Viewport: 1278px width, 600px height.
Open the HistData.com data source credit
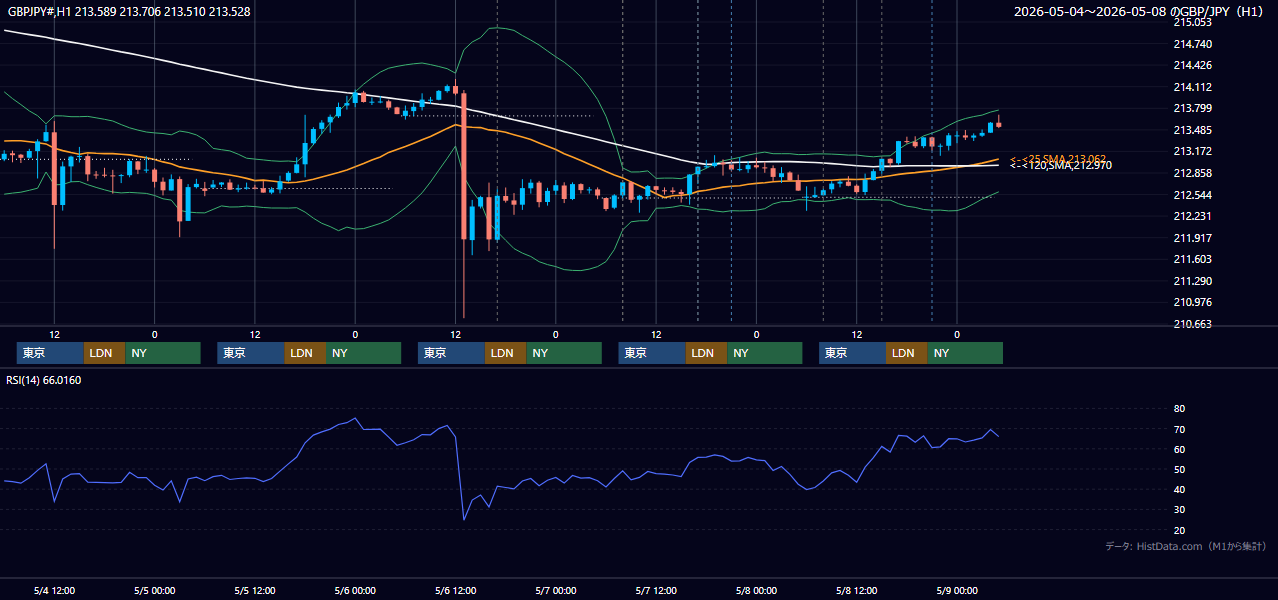pos(1186,546)
